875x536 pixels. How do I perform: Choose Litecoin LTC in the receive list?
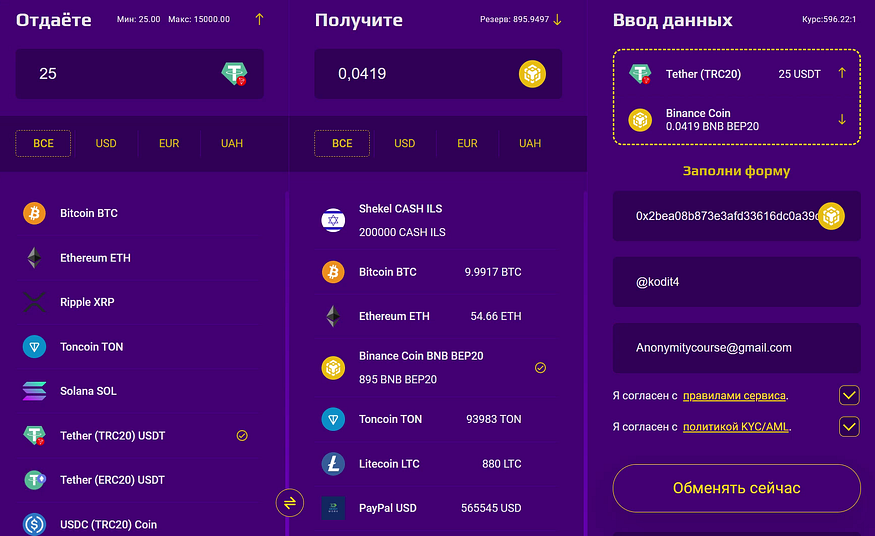click(438, 463)
